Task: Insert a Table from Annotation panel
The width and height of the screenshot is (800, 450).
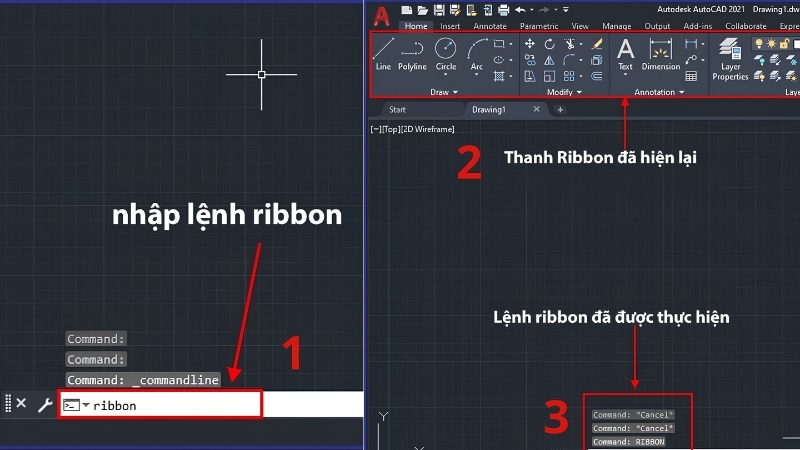Action: tap(691, 77)
